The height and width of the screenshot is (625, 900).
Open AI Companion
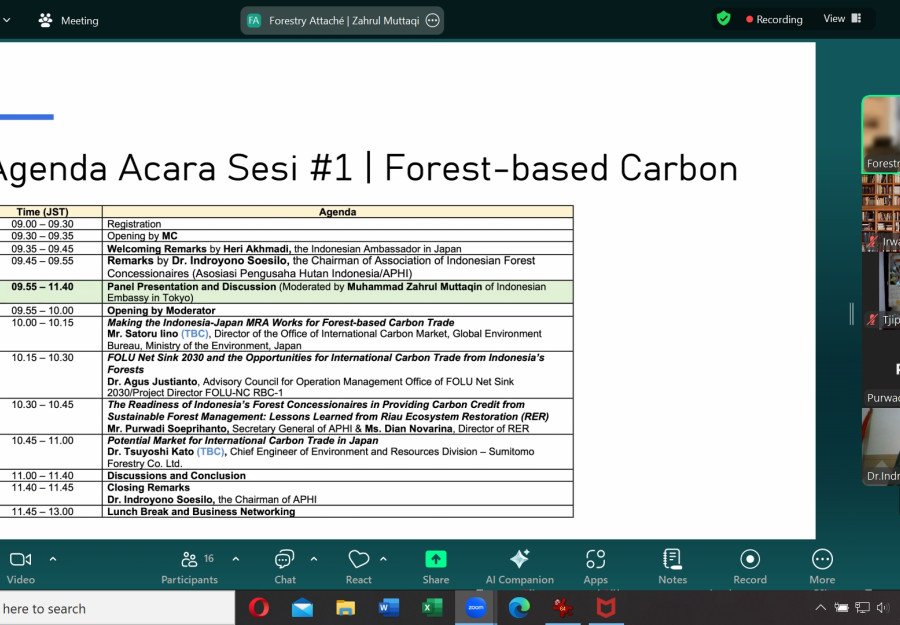click(519, 567)
